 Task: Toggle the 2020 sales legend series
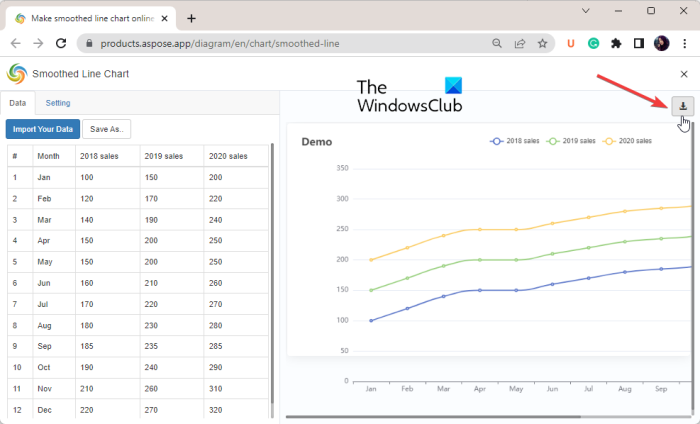tap(627, 141)
